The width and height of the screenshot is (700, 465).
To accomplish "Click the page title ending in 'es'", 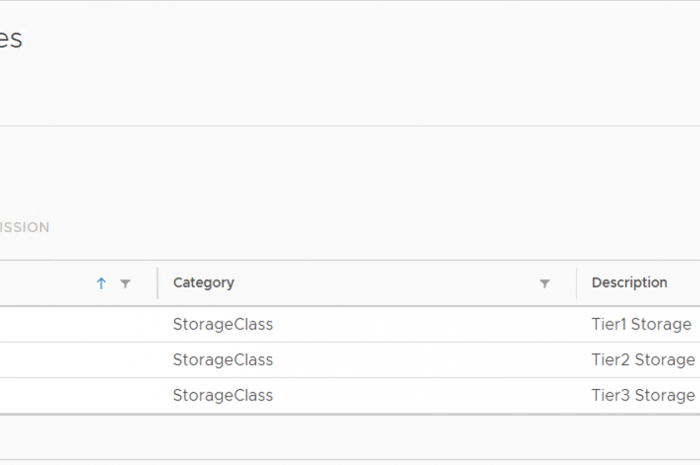I will [11, 40].
